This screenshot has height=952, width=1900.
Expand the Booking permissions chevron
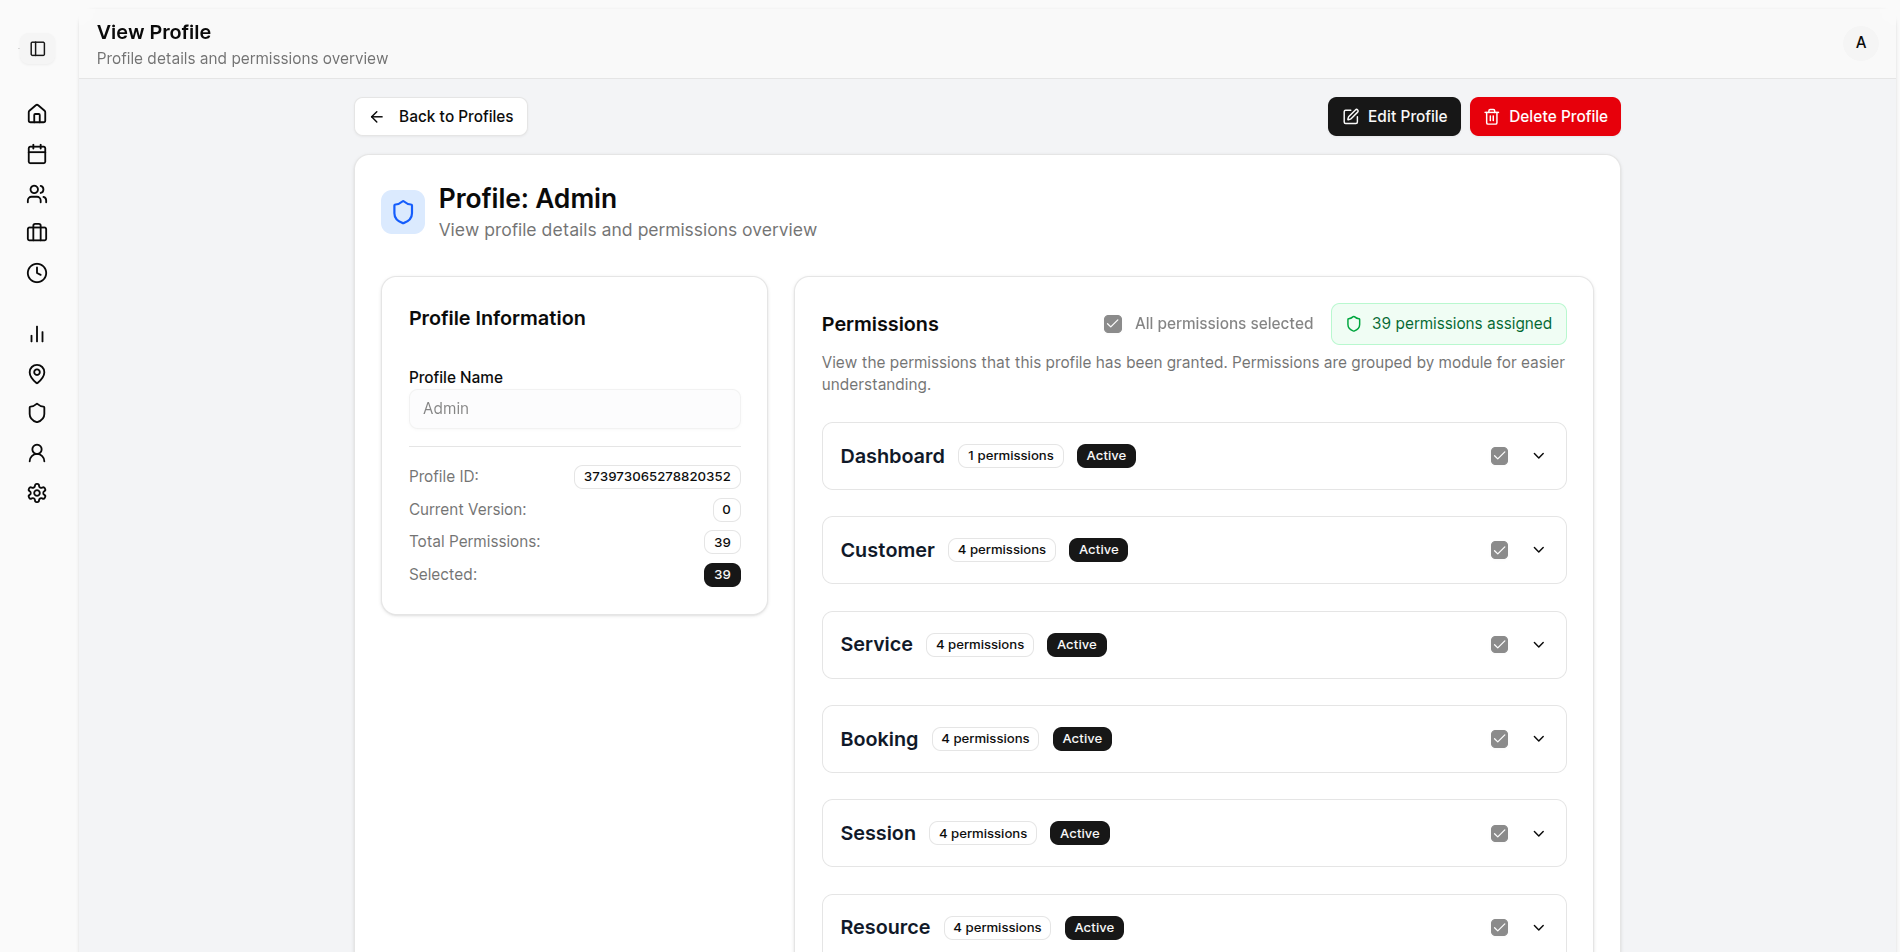point(1538,739)
